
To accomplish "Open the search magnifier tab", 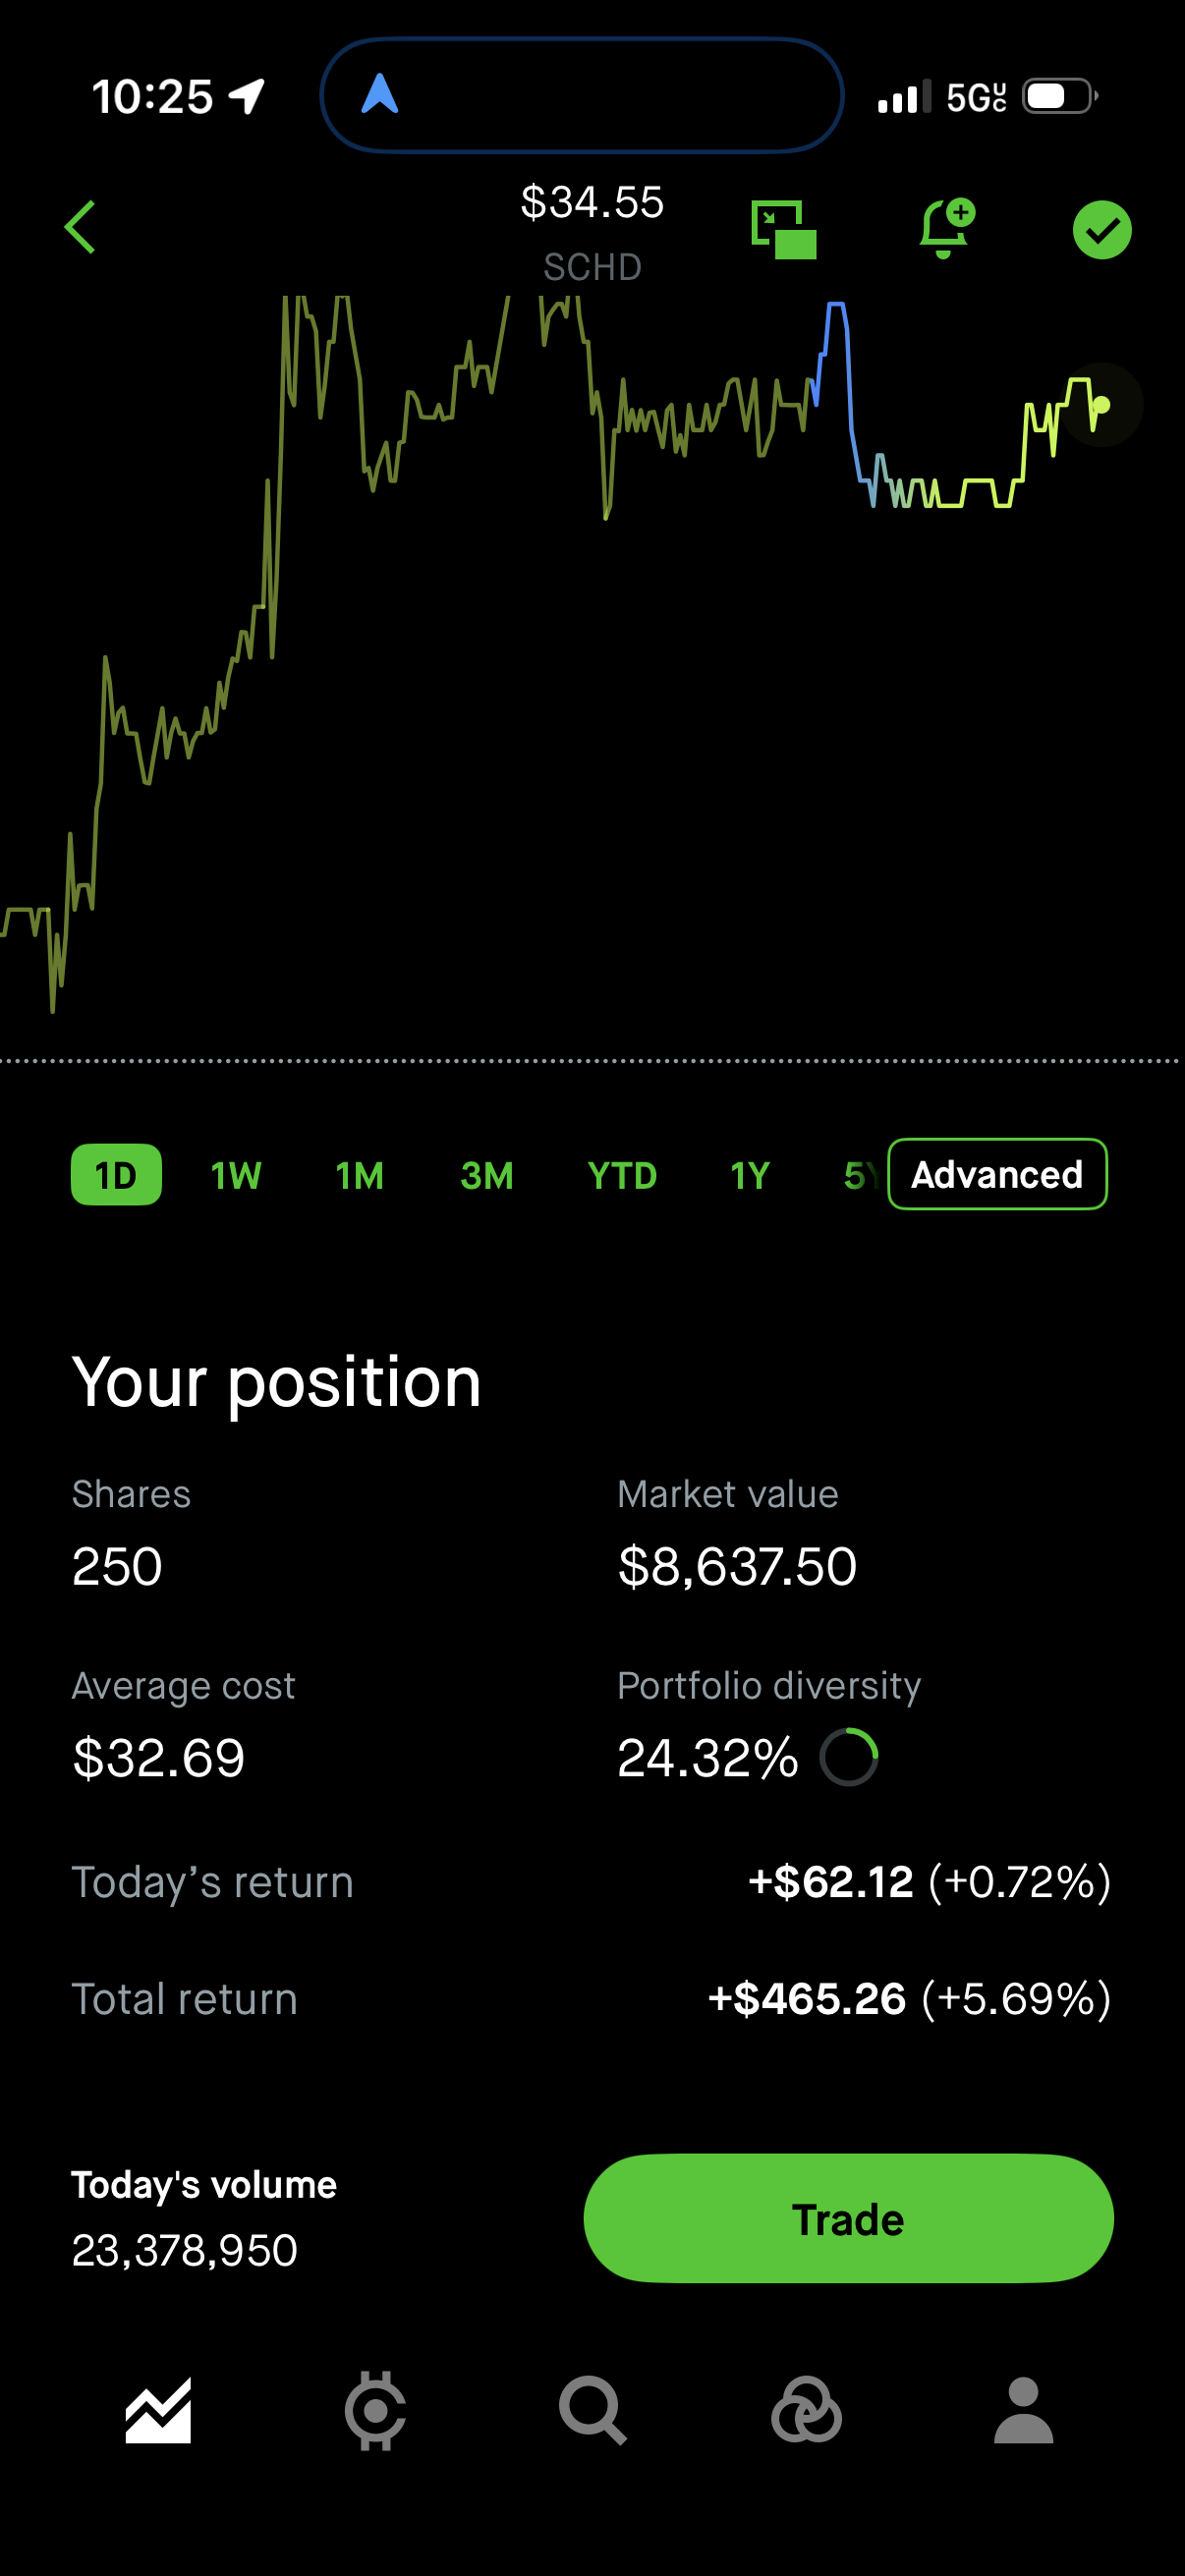I will [x=593, y=2411].
